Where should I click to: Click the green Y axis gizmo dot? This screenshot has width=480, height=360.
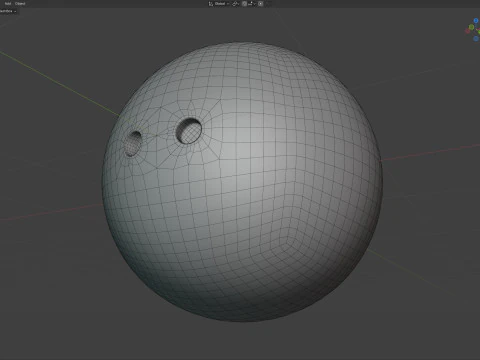471,27
